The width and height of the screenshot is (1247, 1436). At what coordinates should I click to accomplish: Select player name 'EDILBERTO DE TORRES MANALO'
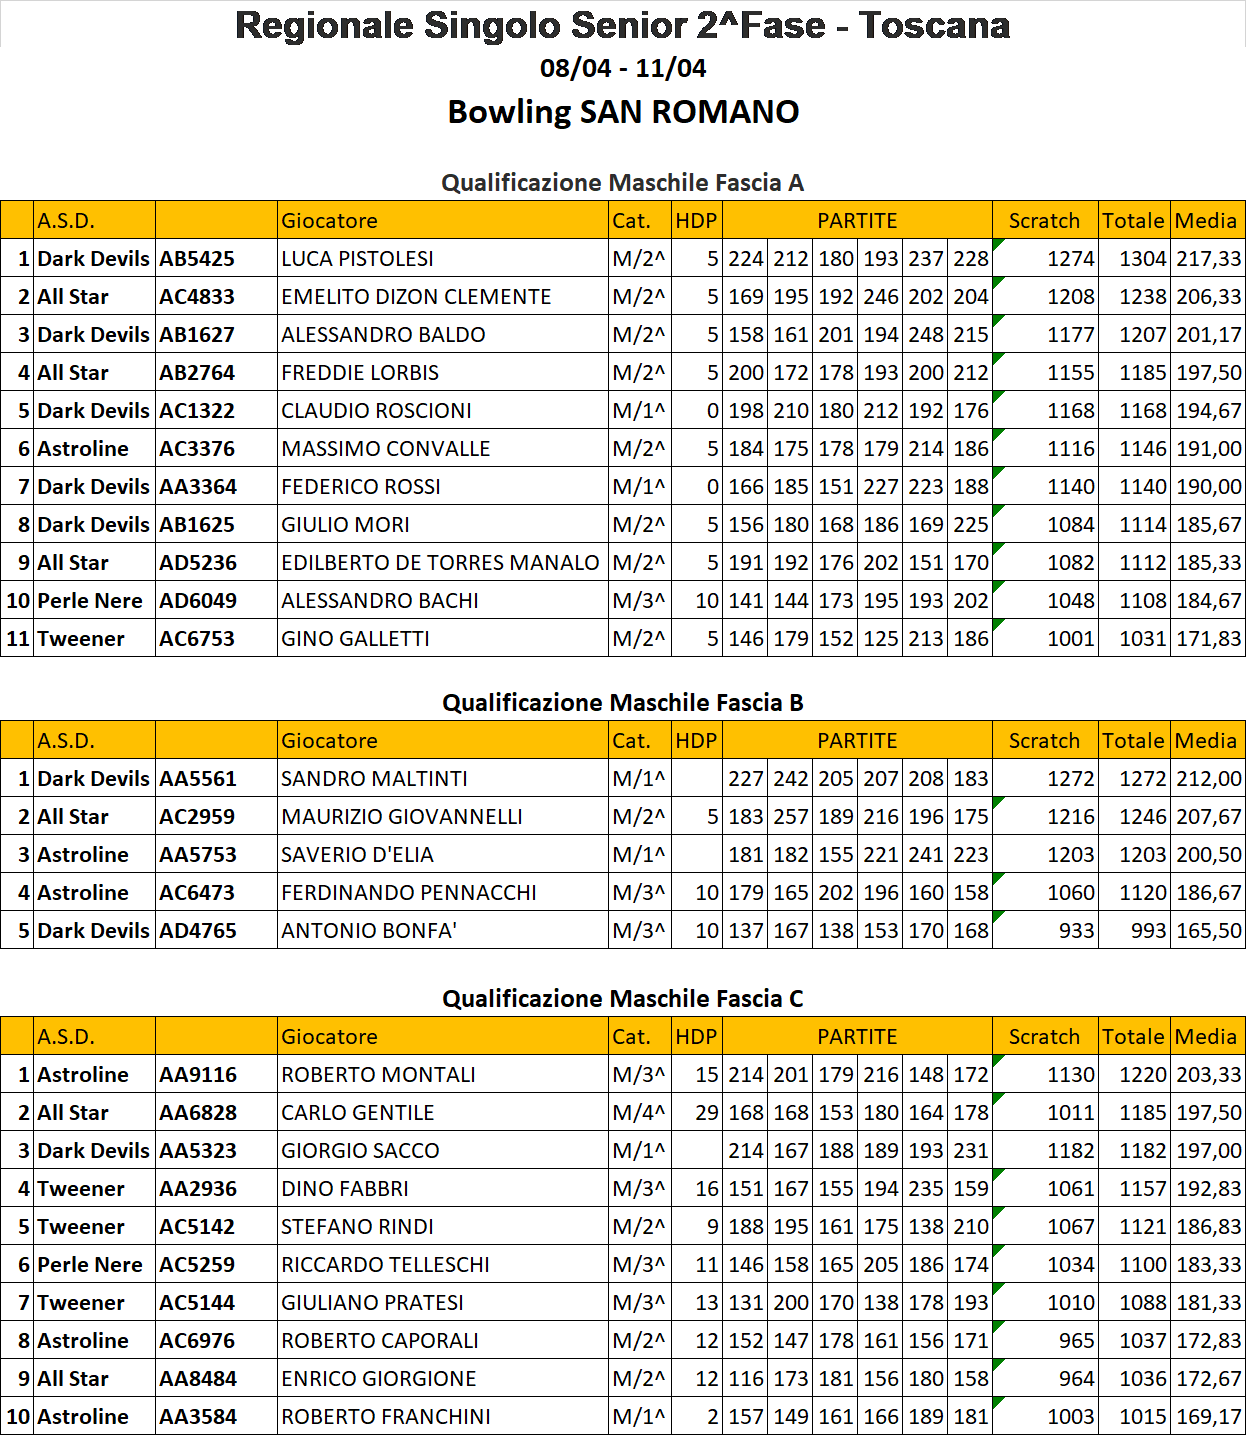pyautogui.click(x=440, y=563)
